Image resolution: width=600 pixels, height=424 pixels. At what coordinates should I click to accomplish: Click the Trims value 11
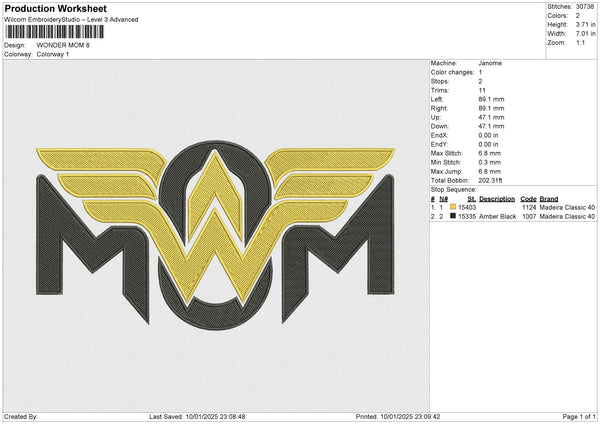pyautogui.click(x=482, y=90)
